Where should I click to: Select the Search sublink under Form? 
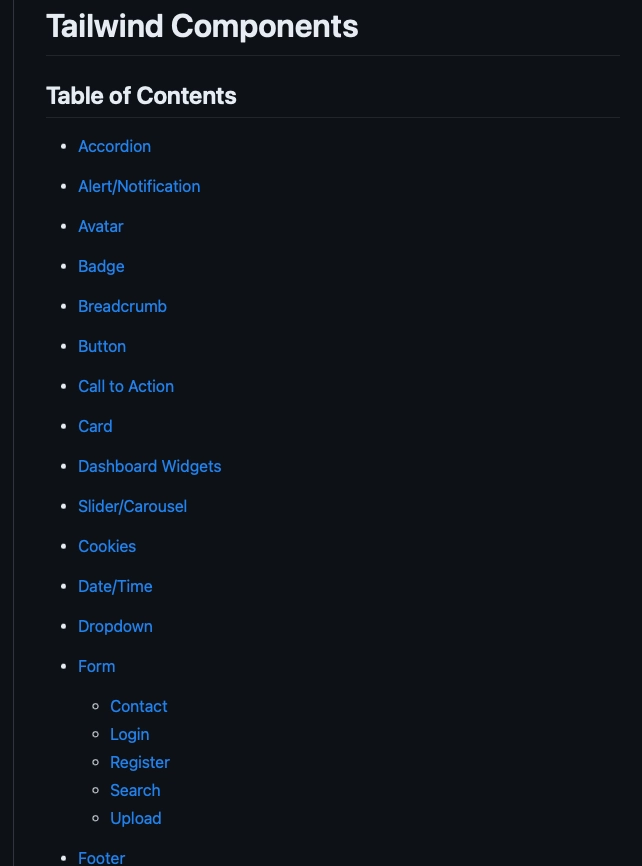pos(135,790)
